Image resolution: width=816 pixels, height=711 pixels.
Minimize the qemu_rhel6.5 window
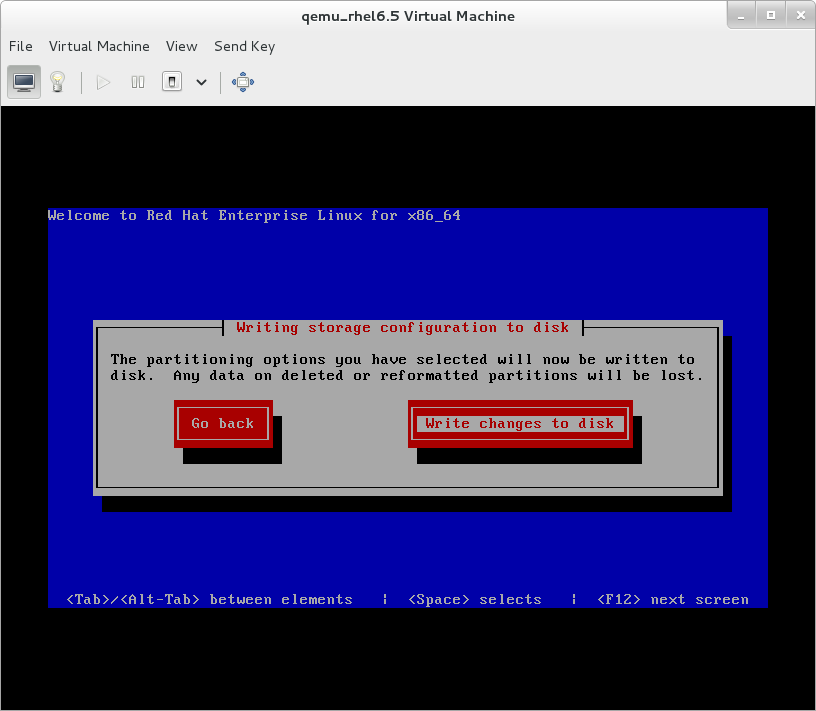point(741,16)
